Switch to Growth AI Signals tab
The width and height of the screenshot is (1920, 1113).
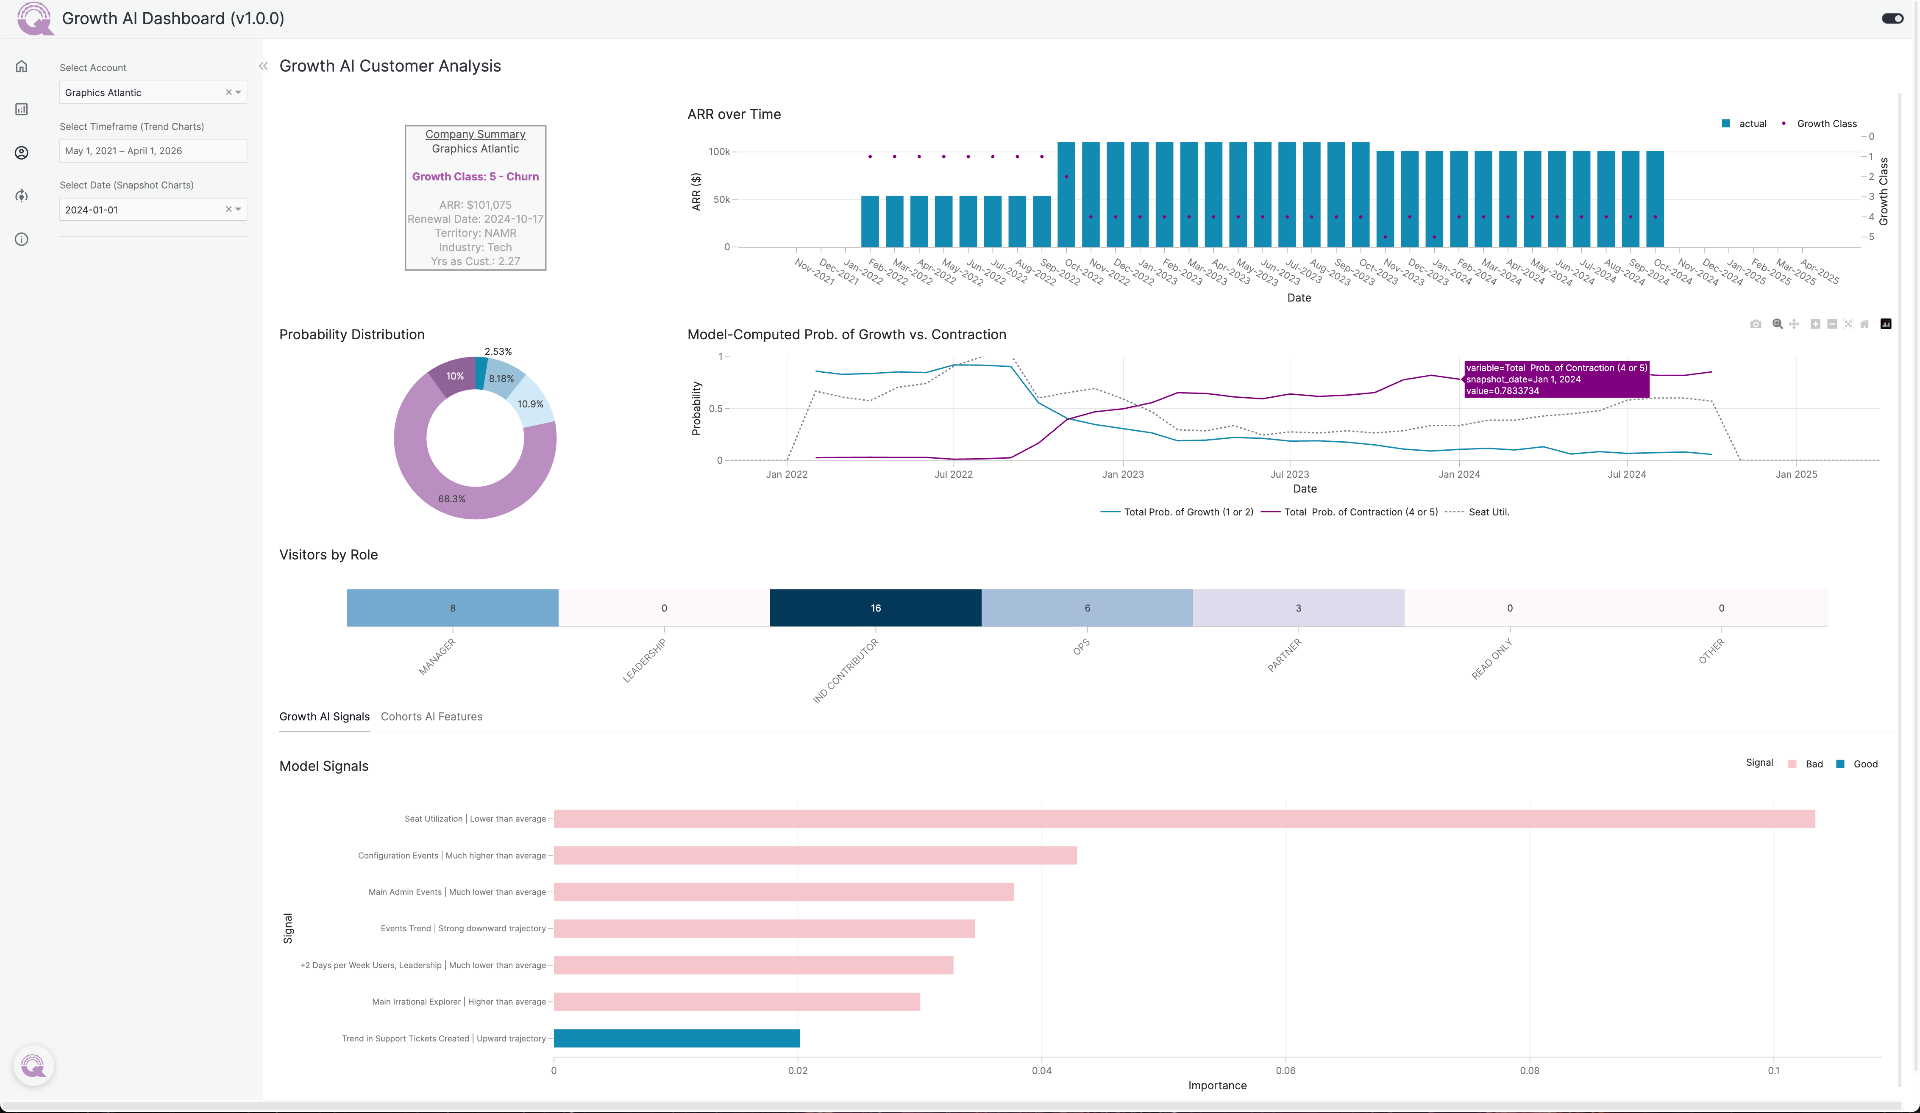tap(324, 716)
